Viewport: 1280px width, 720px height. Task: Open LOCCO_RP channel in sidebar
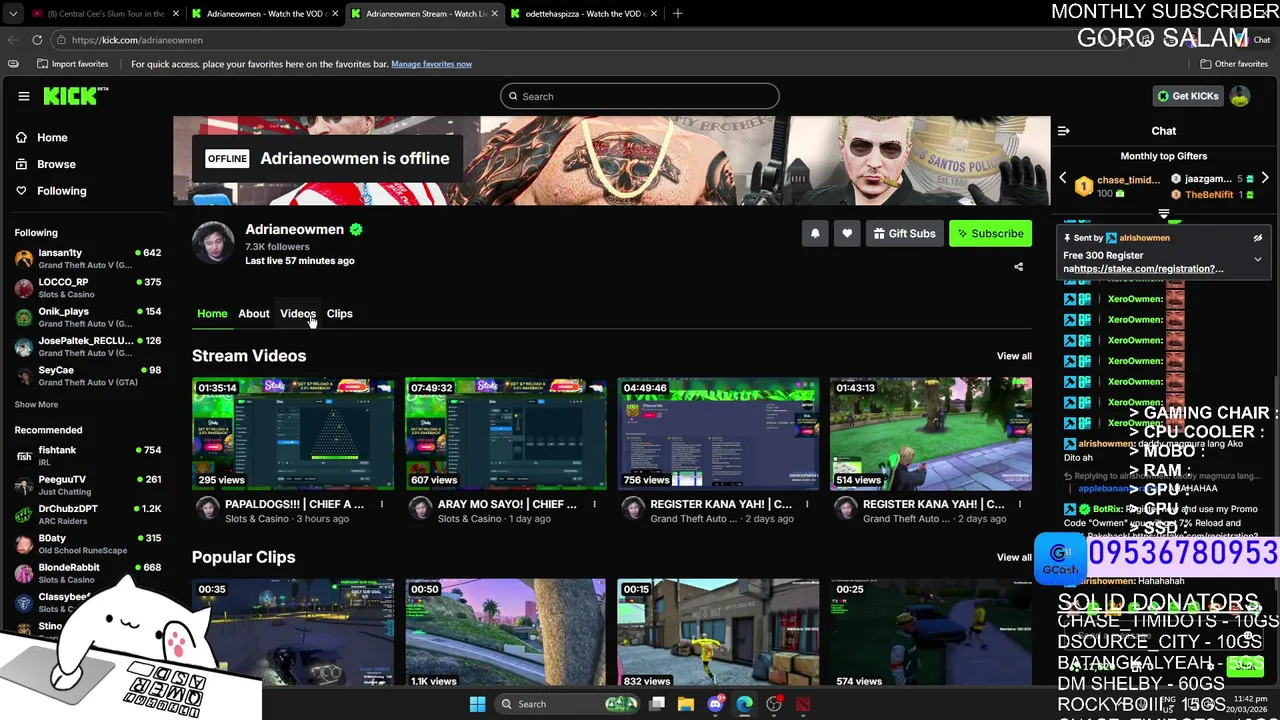click(88, 288)
